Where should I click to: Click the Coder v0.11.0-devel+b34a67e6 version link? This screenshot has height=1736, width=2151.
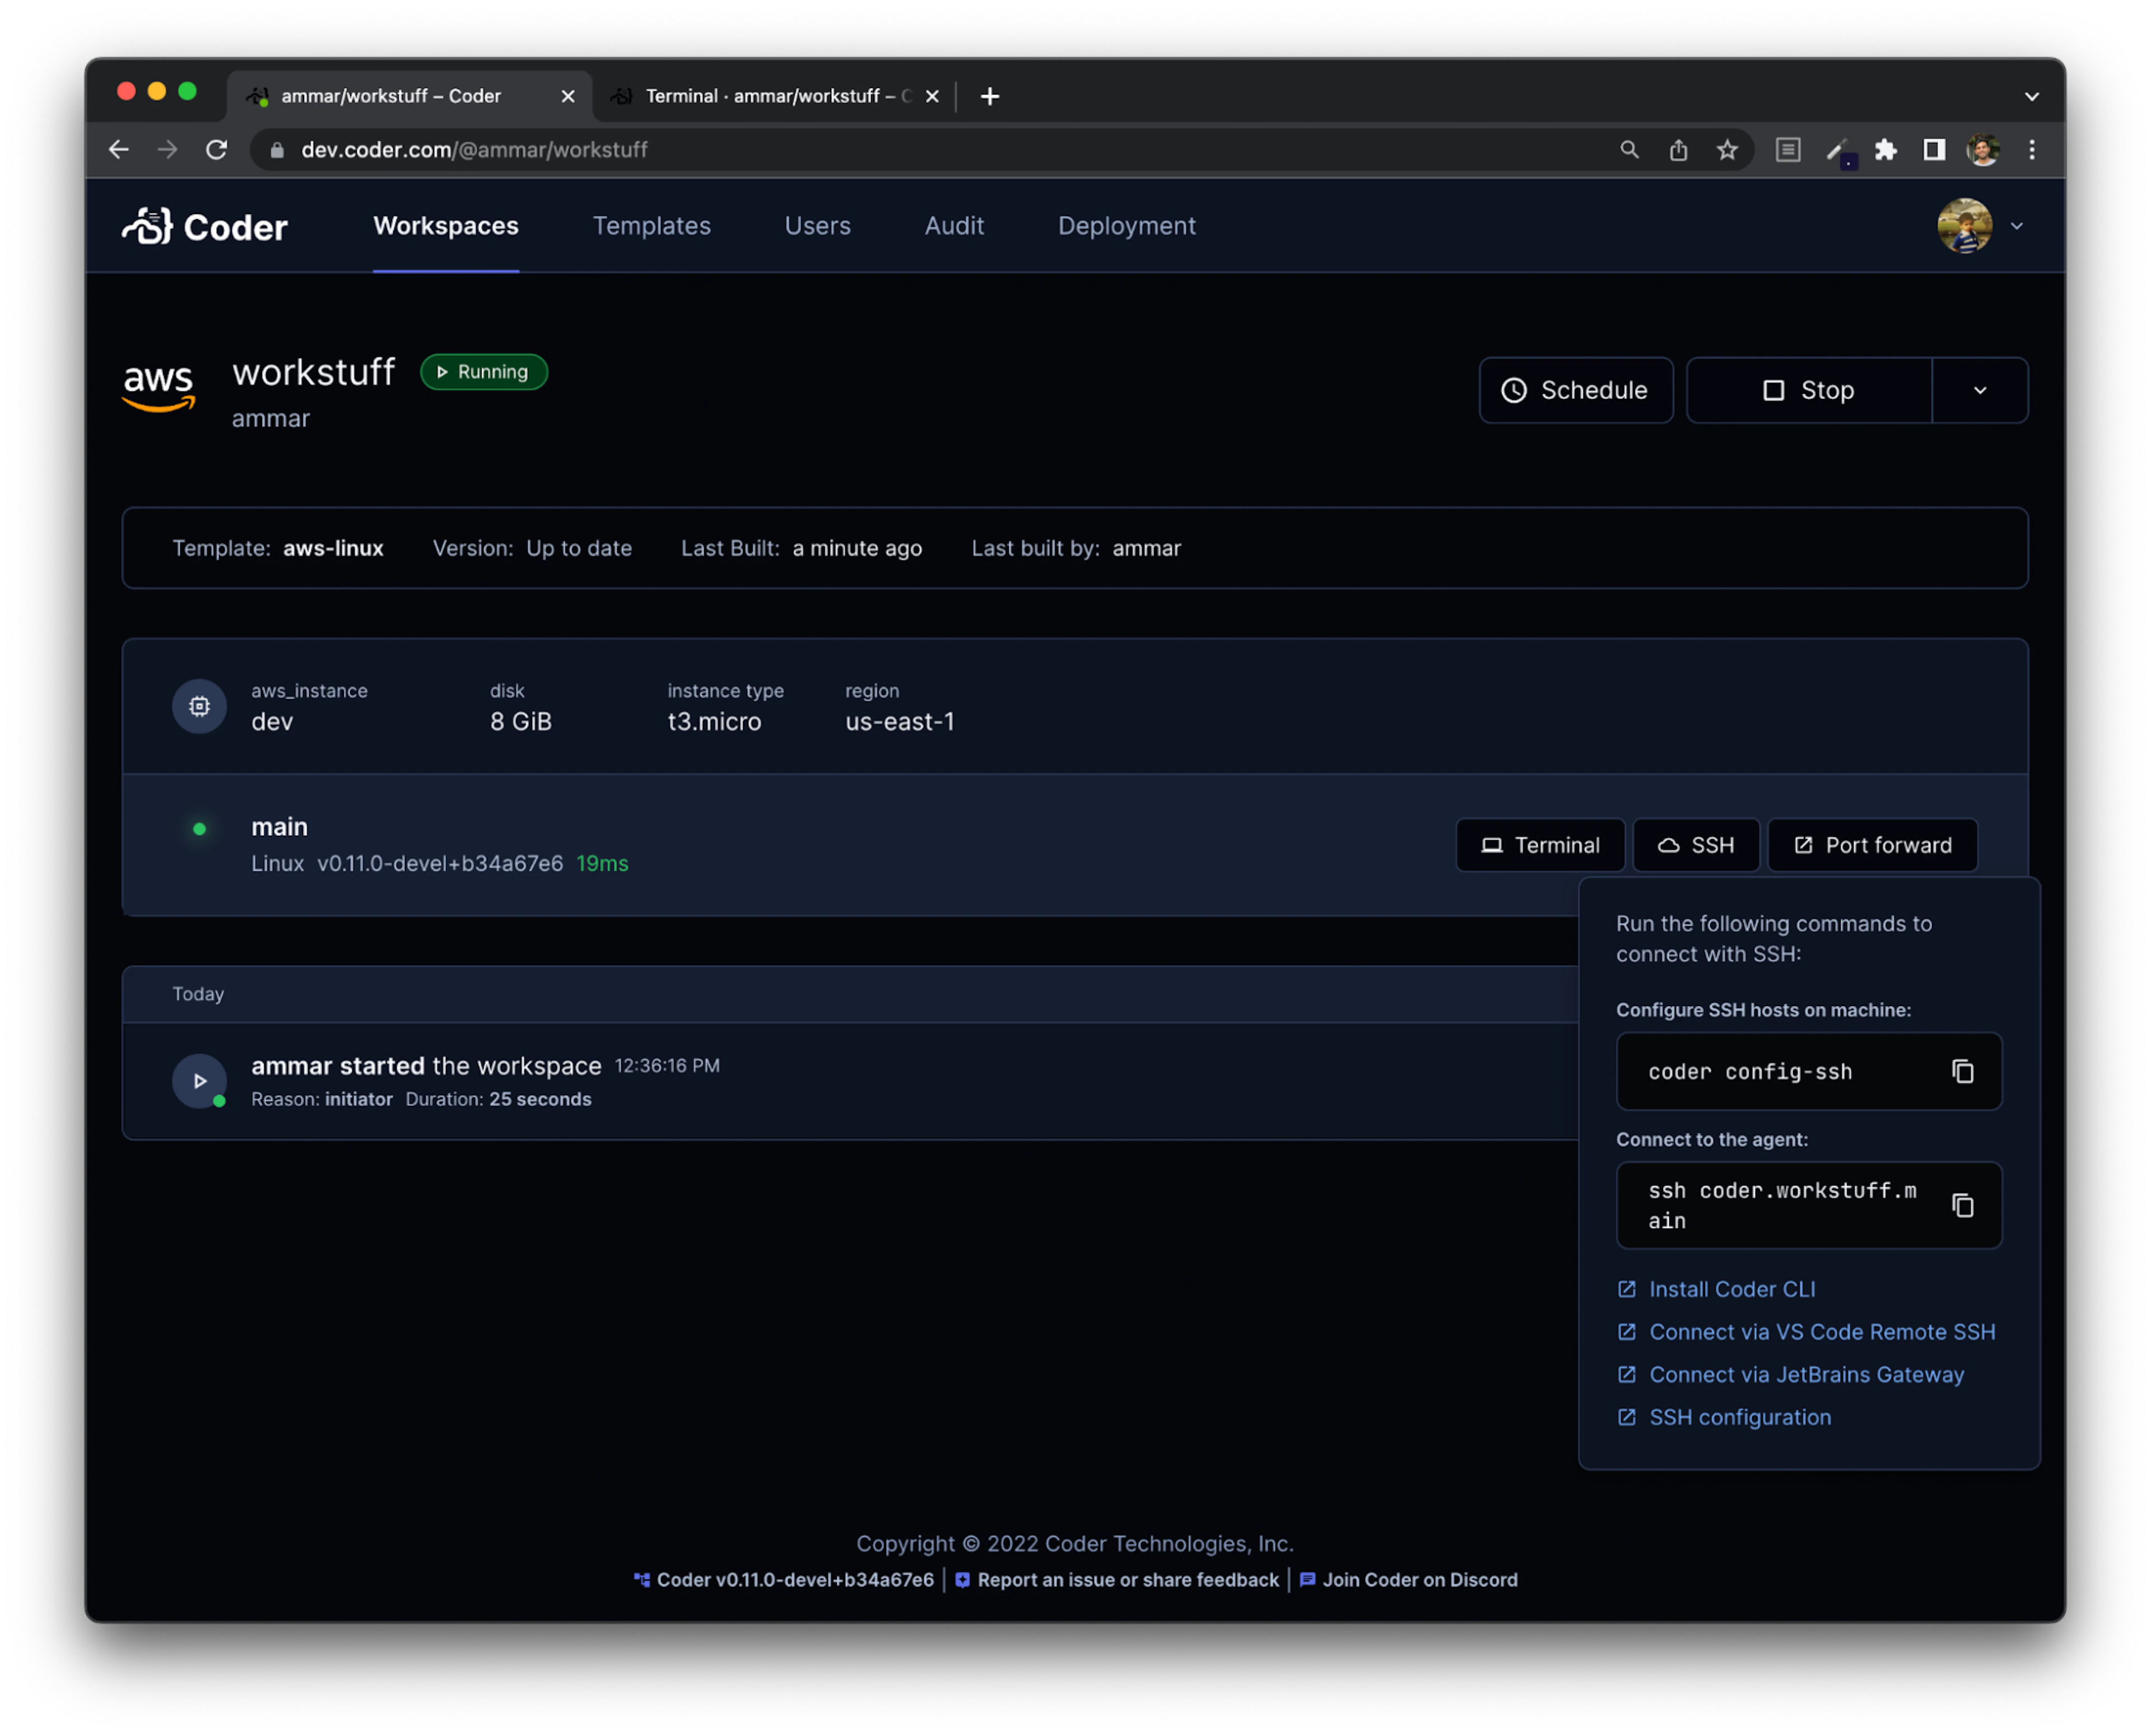[783, 1579]
